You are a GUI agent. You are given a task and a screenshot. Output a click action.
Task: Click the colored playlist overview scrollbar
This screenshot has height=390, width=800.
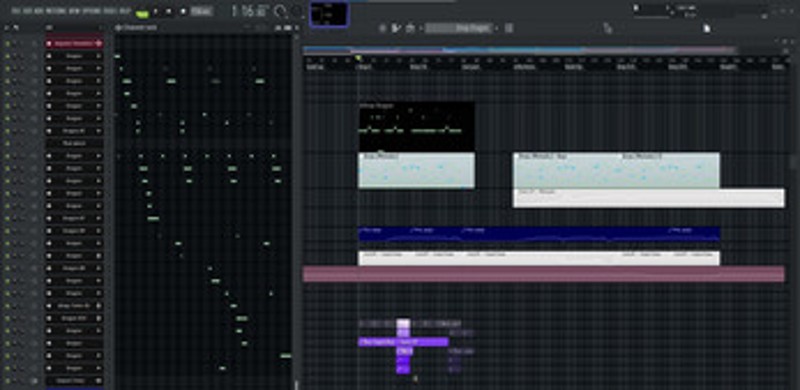click(x=519, y=50)
